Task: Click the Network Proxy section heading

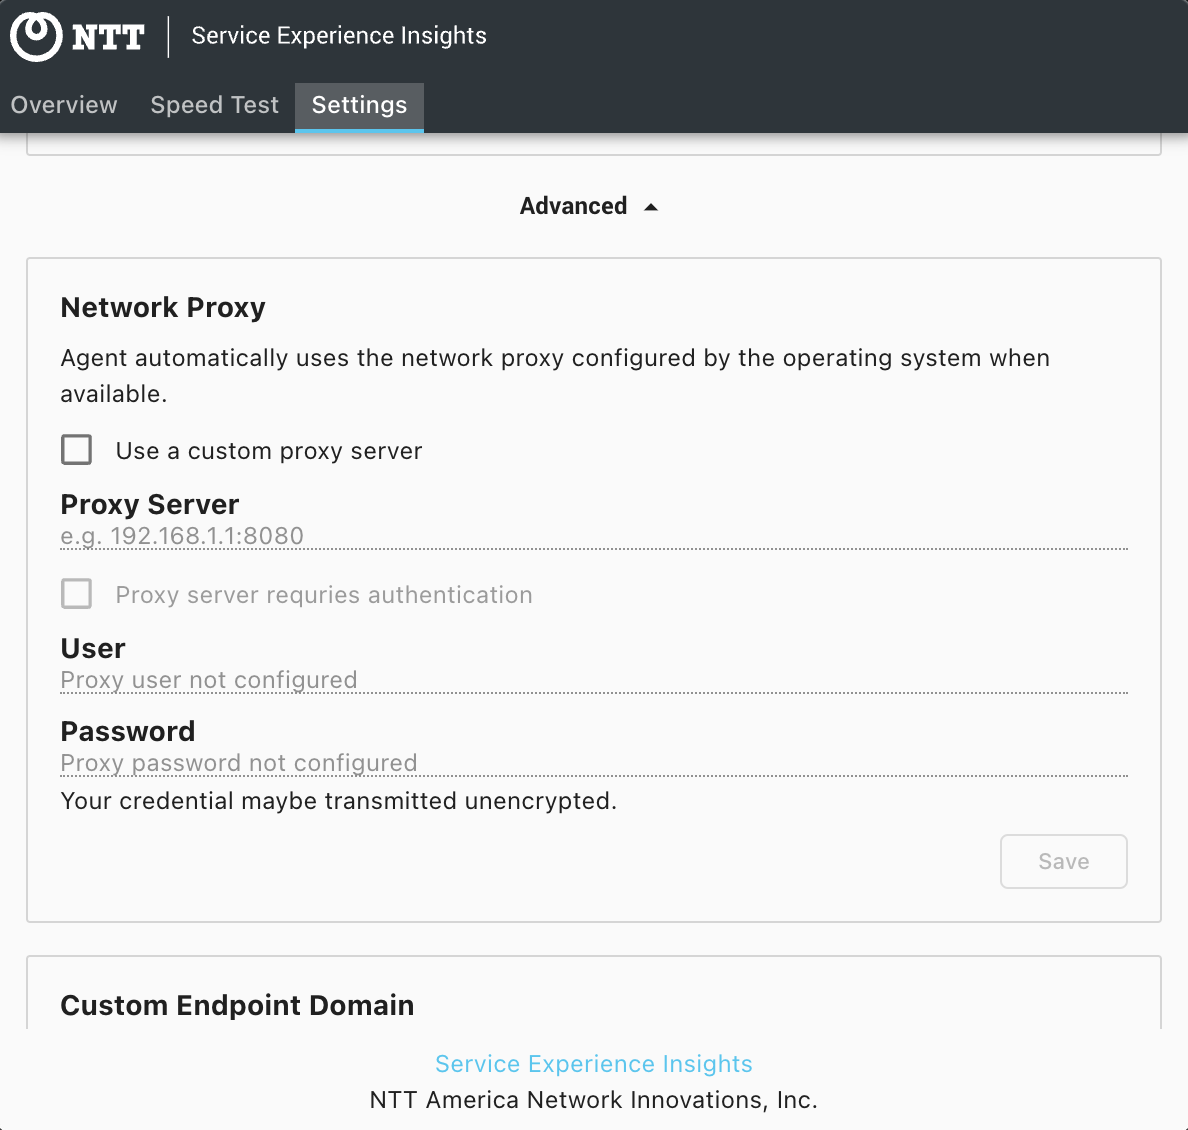Action: click(163, 308)
